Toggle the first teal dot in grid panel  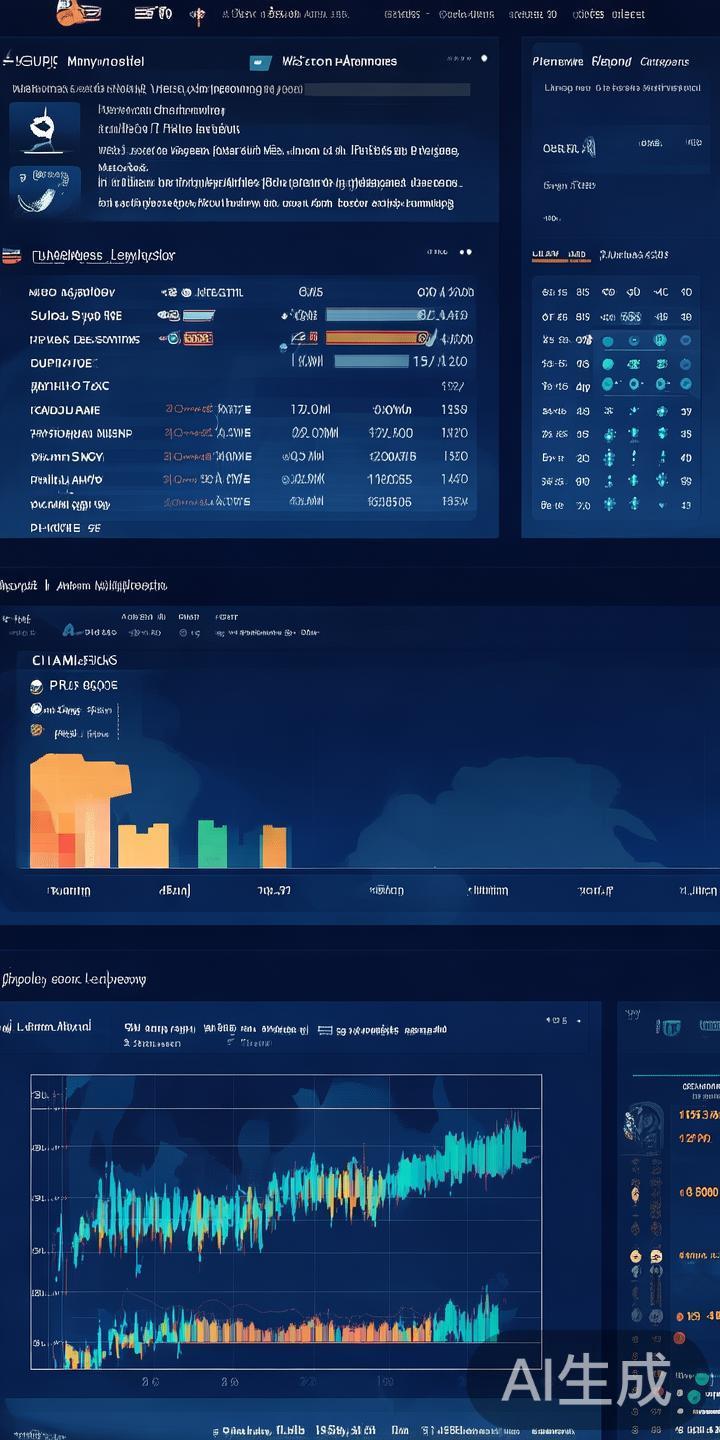coord(608,341)
